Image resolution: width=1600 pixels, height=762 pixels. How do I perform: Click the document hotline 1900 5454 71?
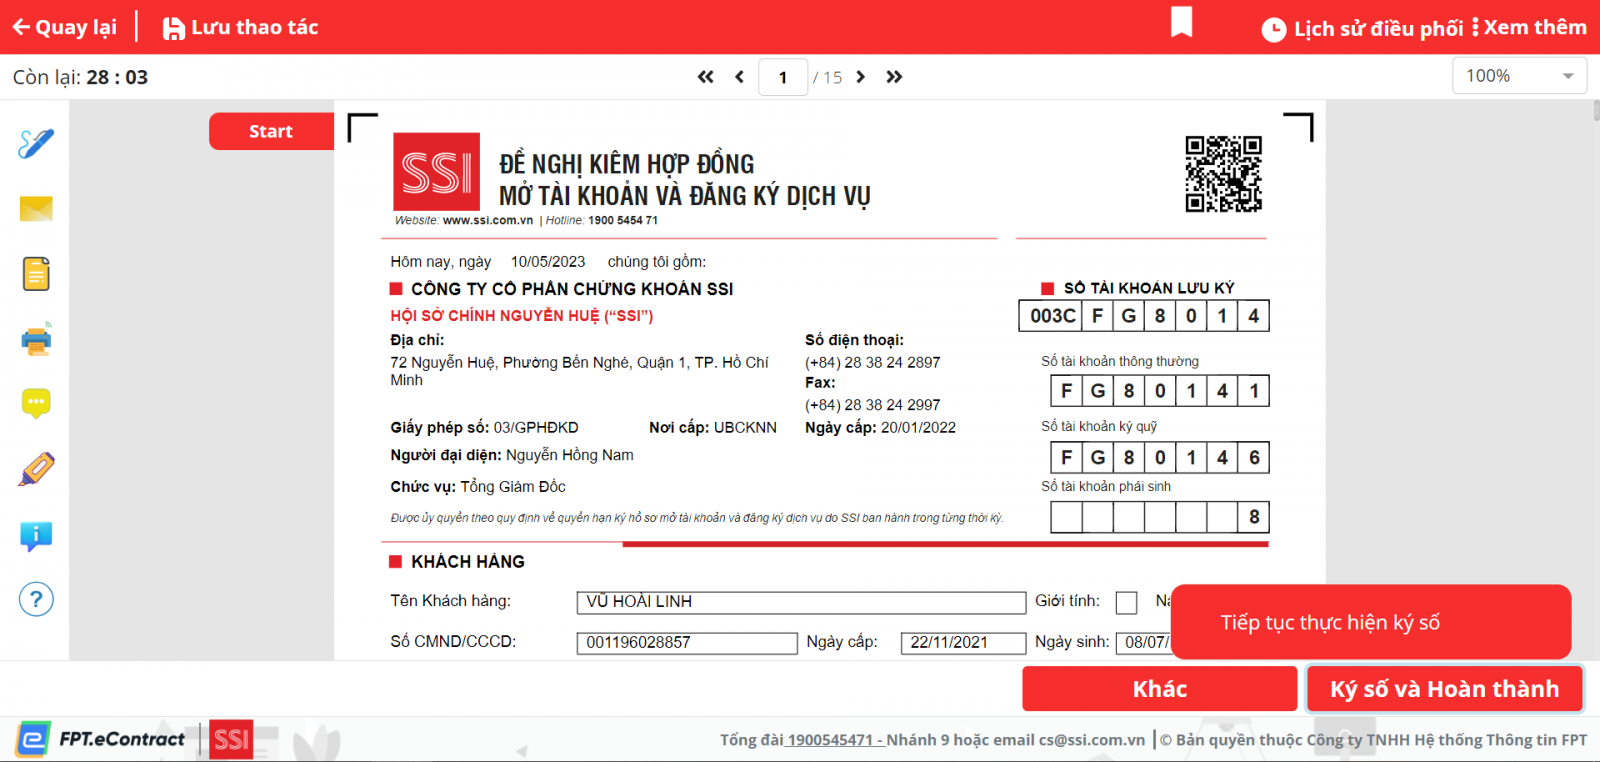click(623, 221)
